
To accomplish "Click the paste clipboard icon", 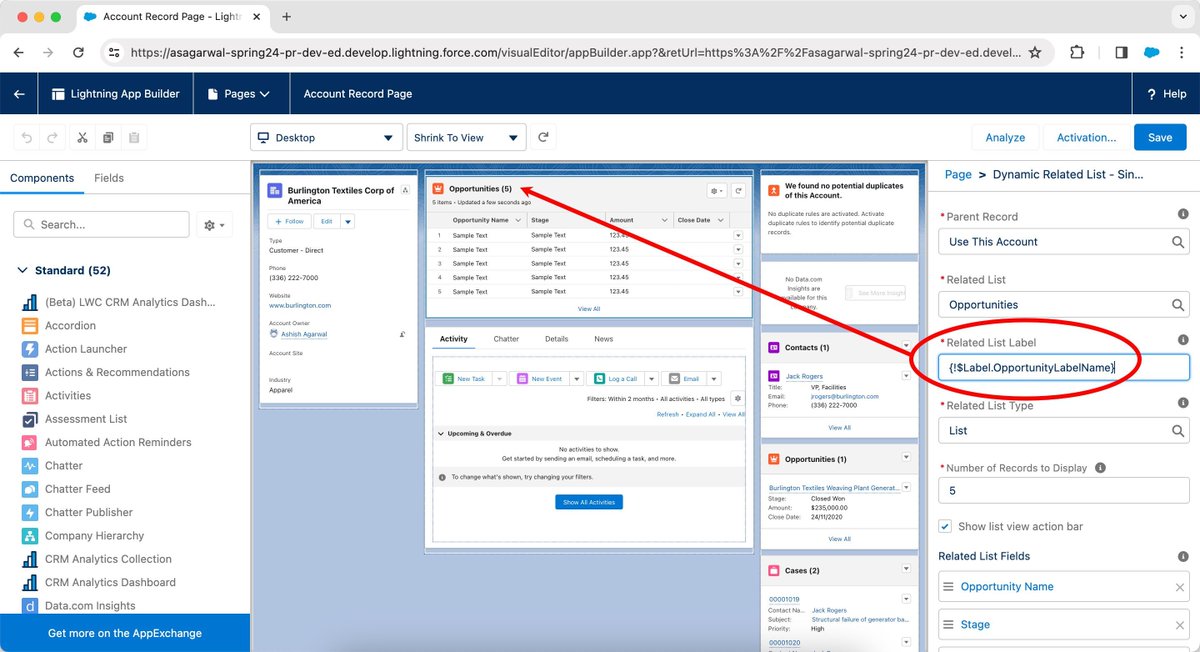I will pos(134,138).
